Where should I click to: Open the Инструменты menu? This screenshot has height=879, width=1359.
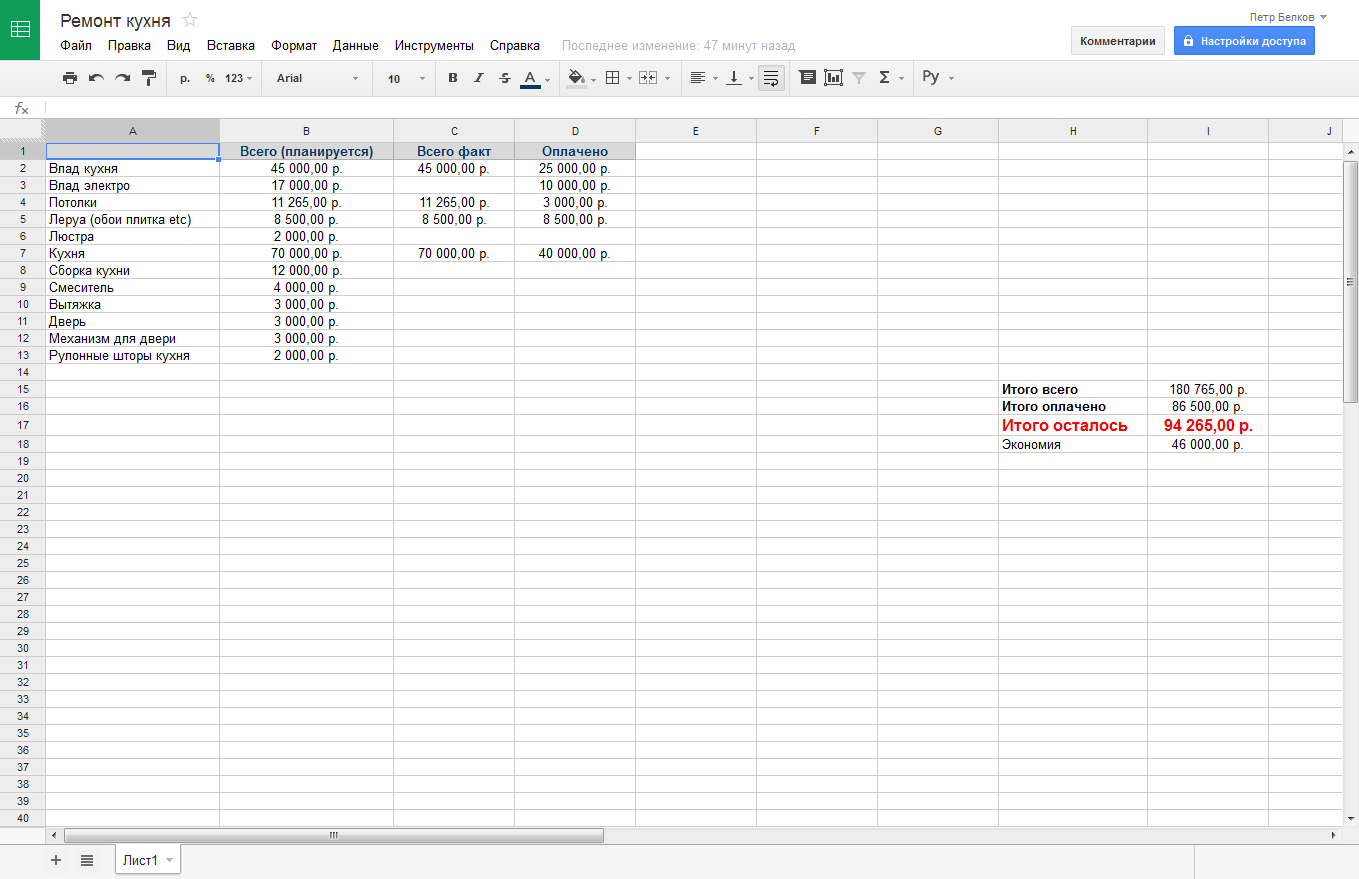coord(434,45)
